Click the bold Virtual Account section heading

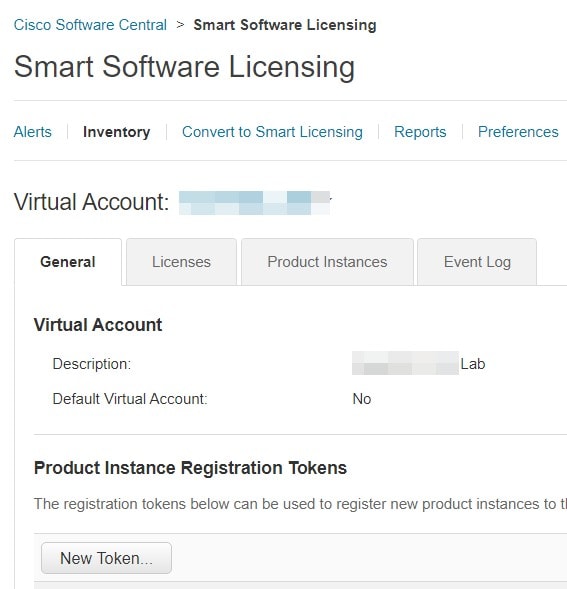point(98,325)
